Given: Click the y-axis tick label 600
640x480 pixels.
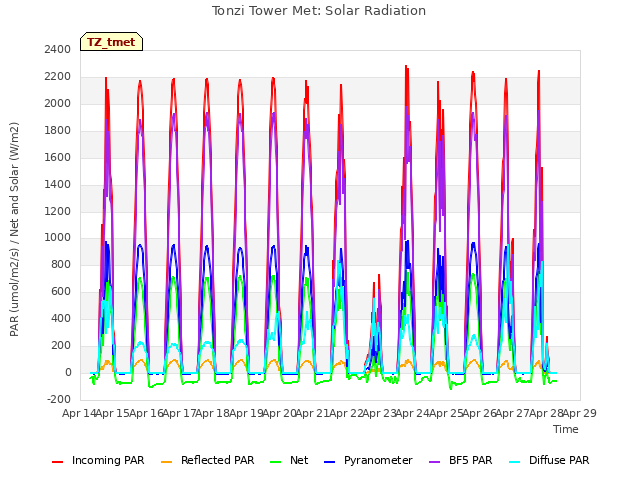Looking at the screenshot, I should (61, 291).
